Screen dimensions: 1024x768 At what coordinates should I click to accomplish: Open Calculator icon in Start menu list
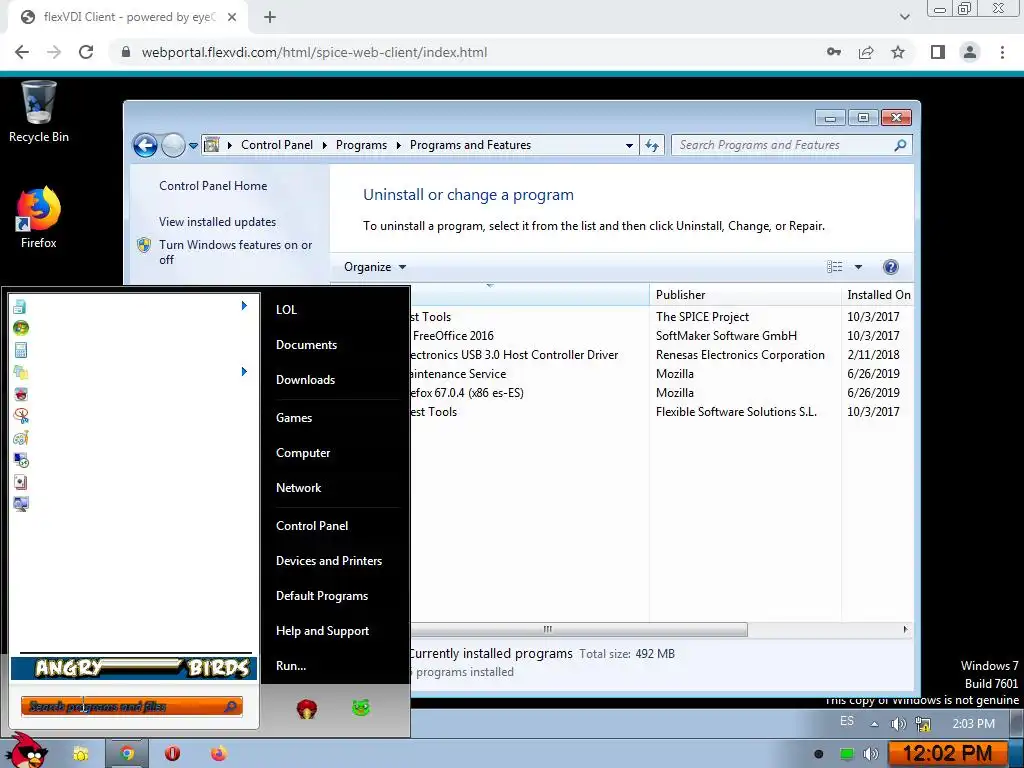click(21, 350)
